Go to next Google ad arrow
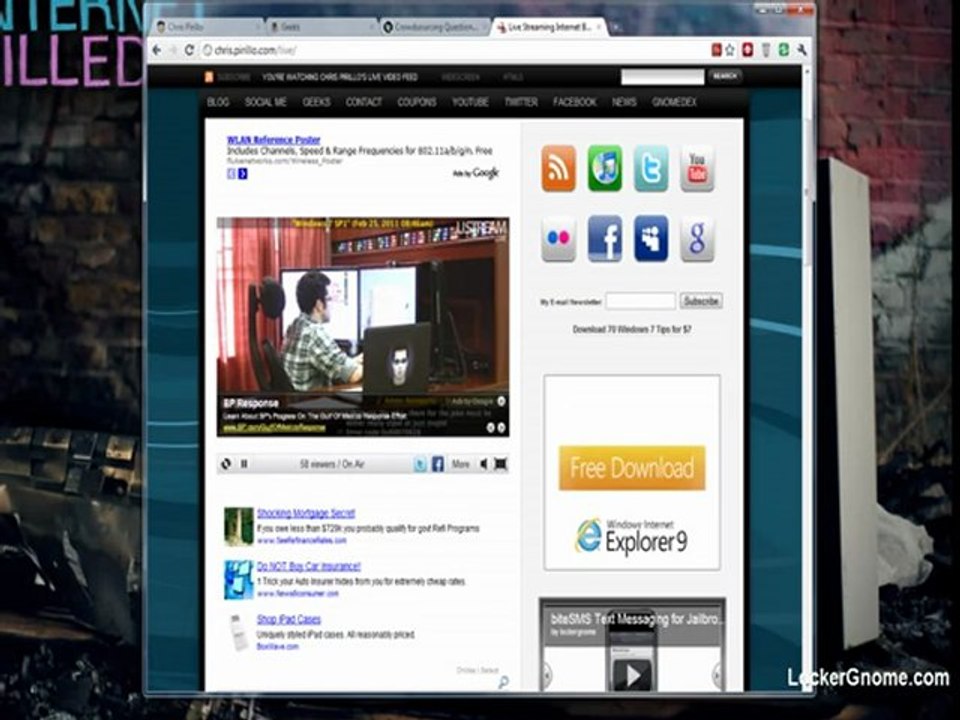This screenshot has width=960, height=720. [243, 174]
